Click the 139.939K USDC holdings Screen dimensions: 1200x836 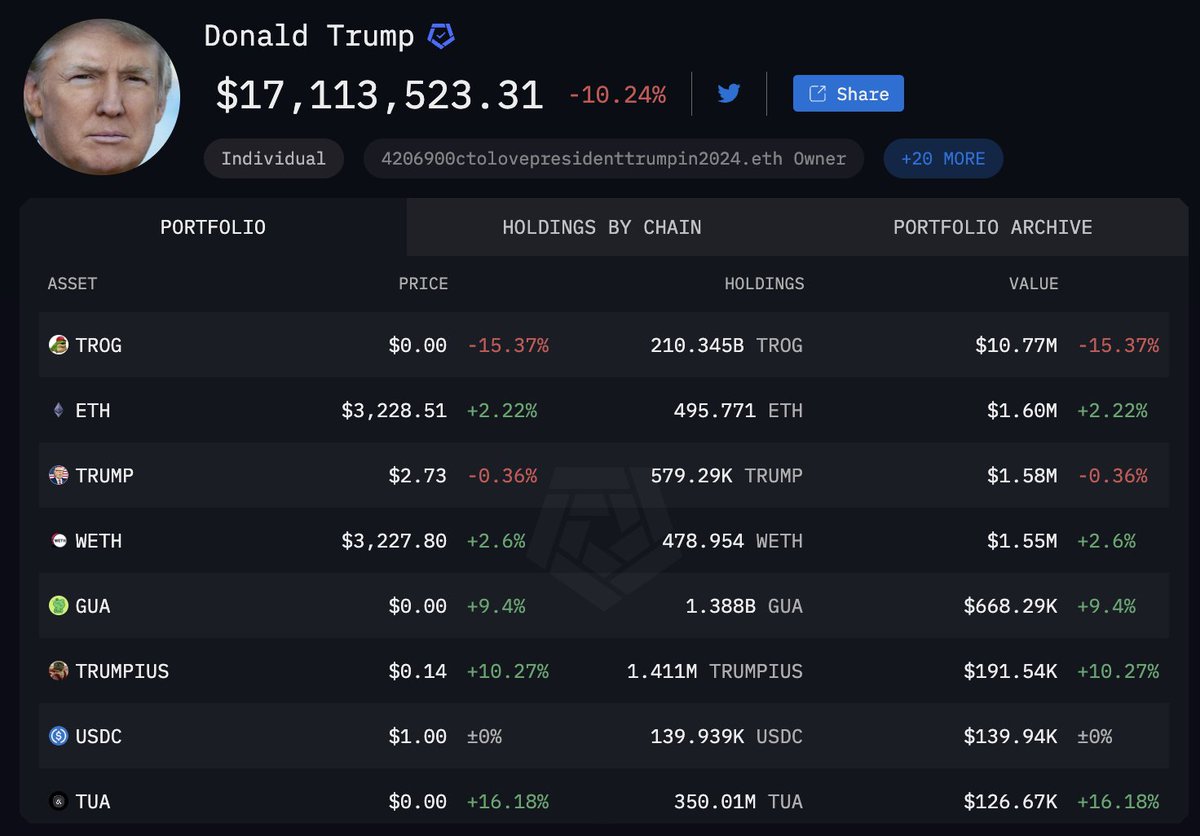tap(727, 736)
